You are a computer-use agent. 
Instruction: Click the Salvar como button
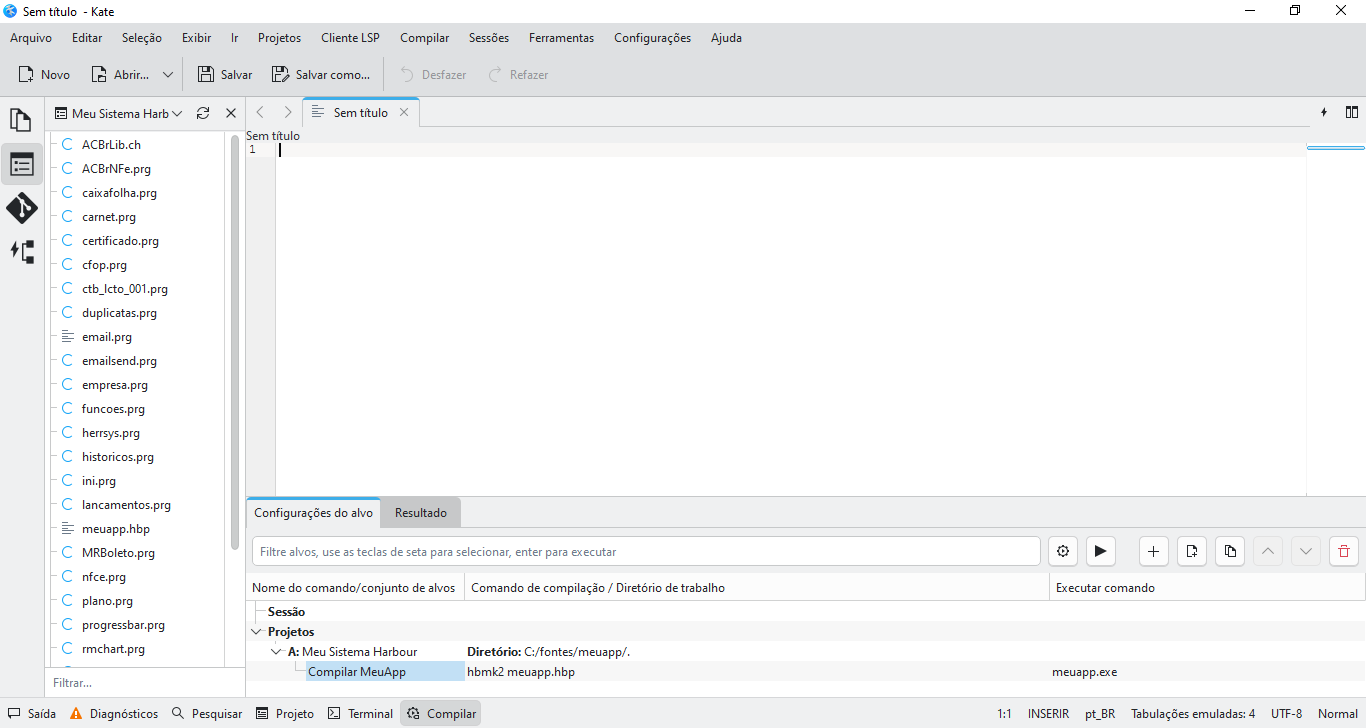[x=321, y=75]
